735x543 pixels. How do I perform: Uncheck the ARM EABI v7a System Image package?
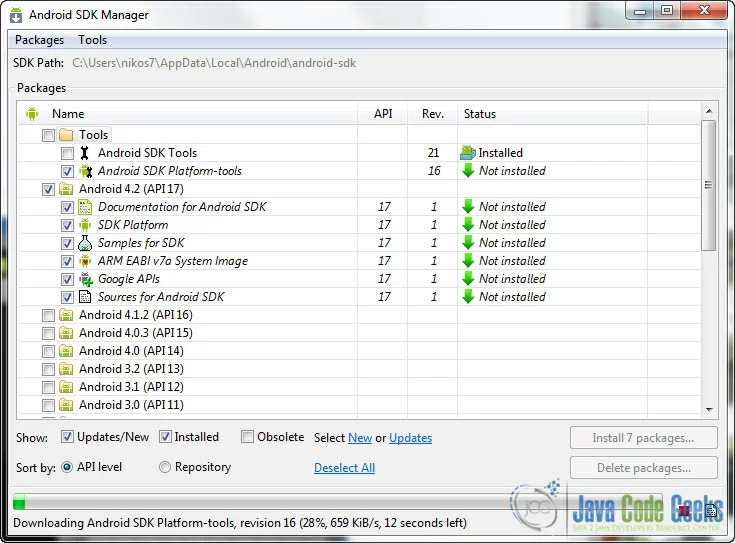[x=68, y=262]
